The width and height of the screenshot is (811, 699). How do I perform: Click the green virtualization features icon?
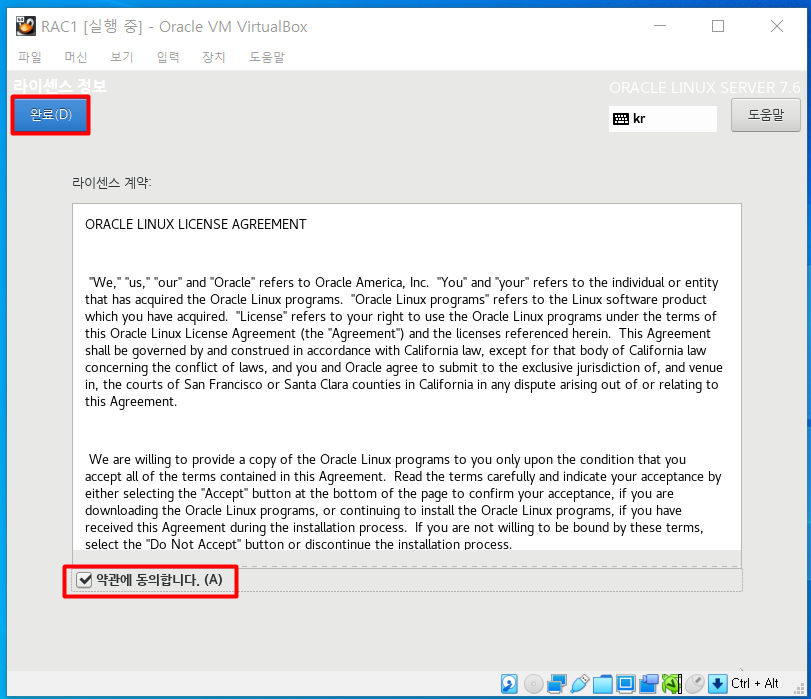click(671, 683)
